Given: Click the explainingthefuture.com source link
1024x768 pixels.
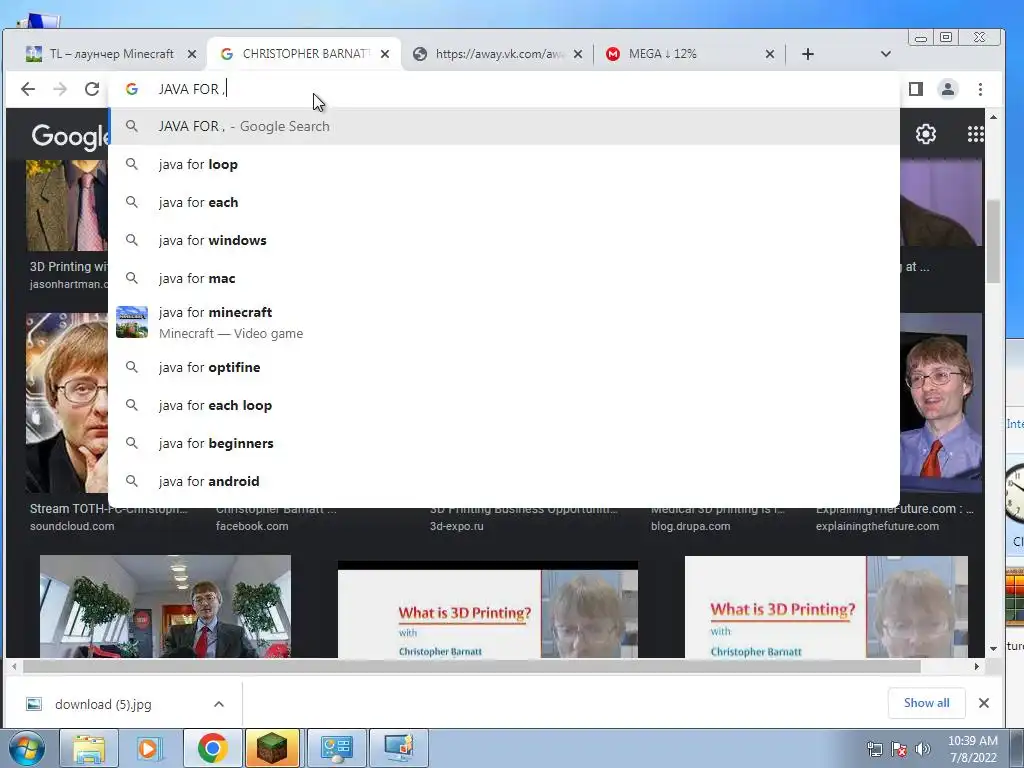Looking at the screenshot, I should click(877, 526).
